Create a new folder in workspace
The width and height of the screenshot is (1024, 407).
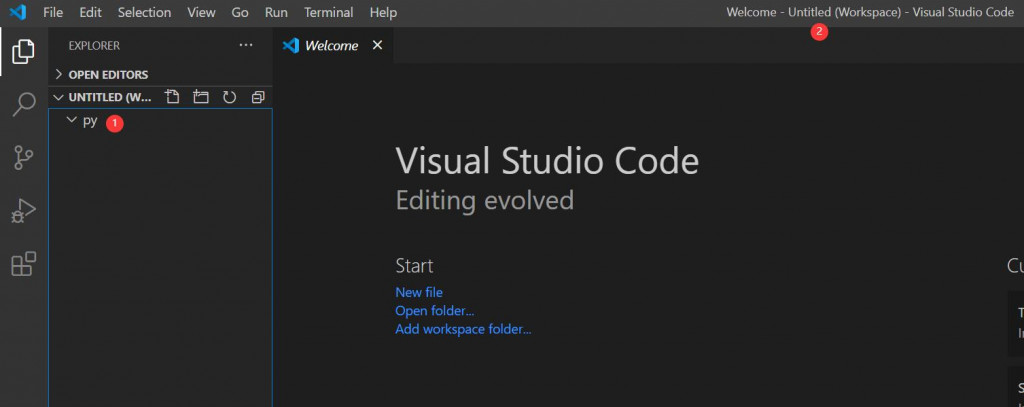click(200, 97)
